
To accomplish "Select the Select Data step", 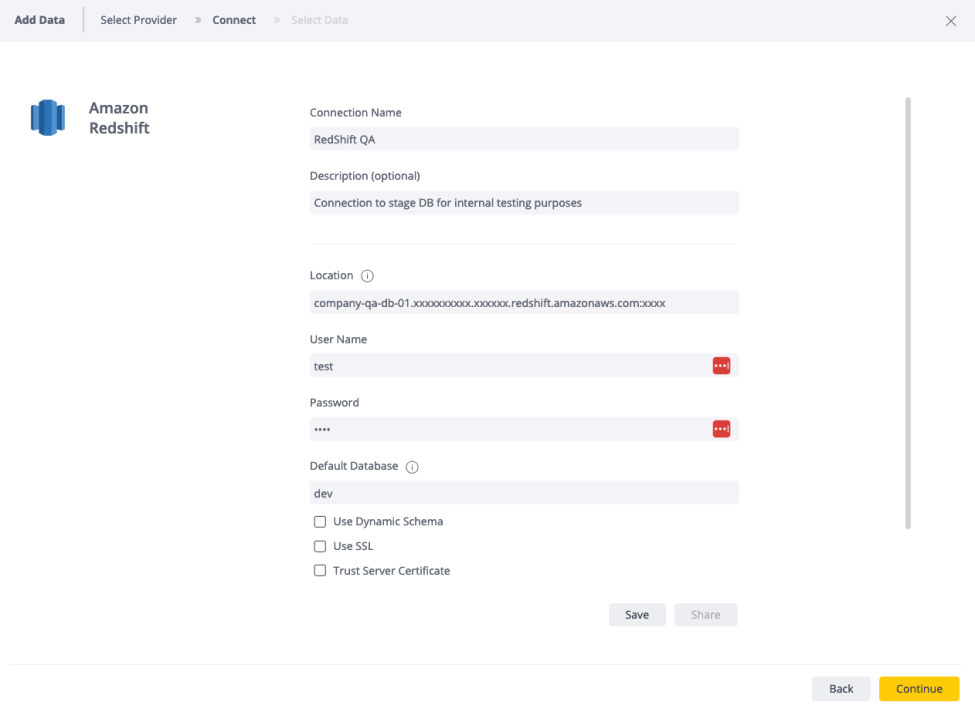I will [x=320, y=20].
